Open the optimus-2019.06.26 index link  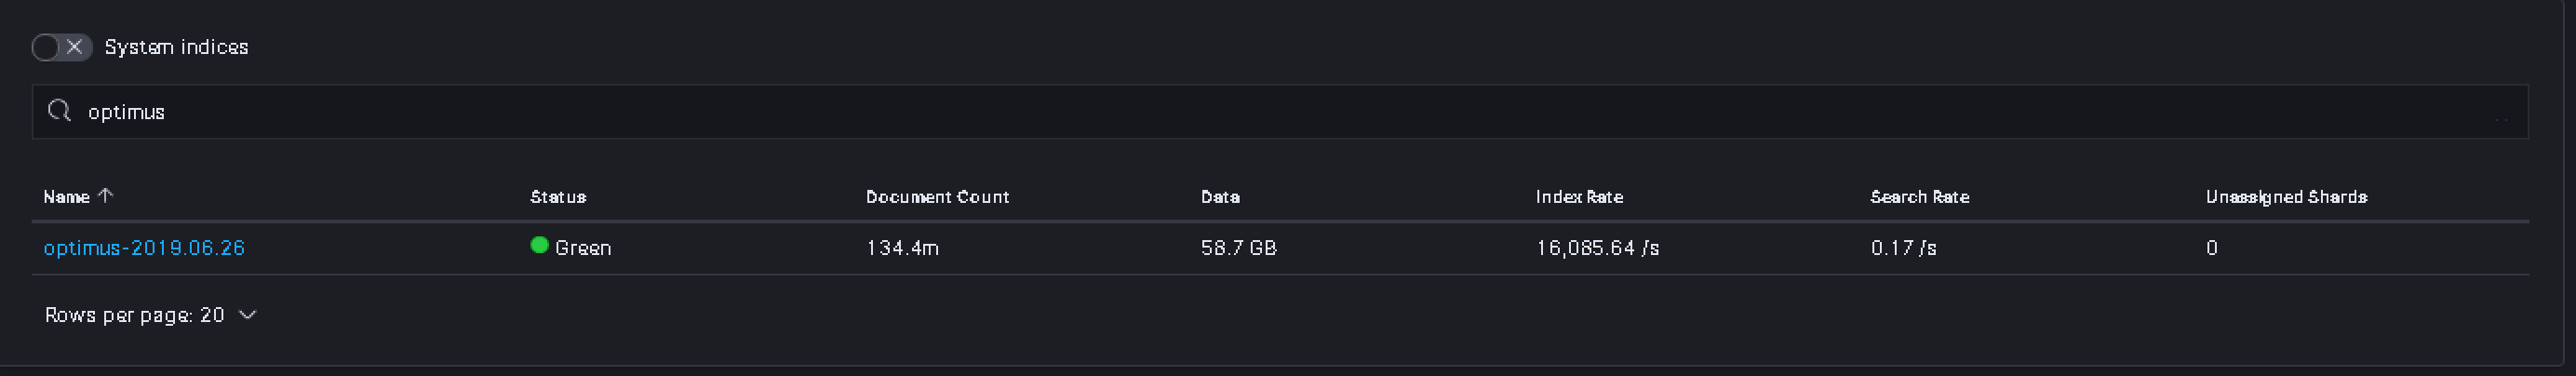click(144, 248)
